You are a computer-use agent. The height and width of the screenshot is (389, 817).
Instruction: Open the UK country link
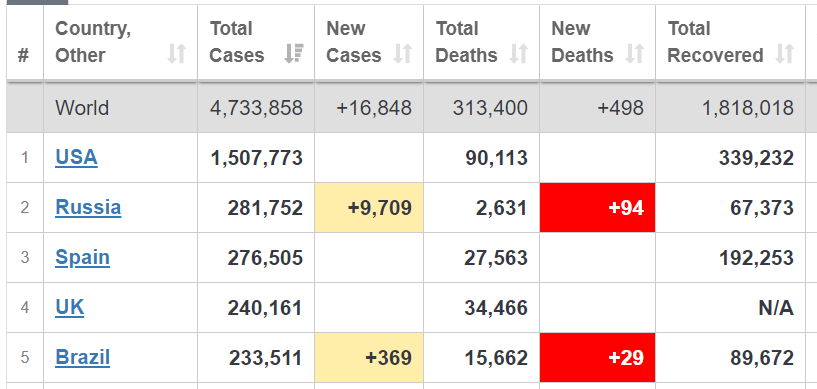tap(69, 307)
